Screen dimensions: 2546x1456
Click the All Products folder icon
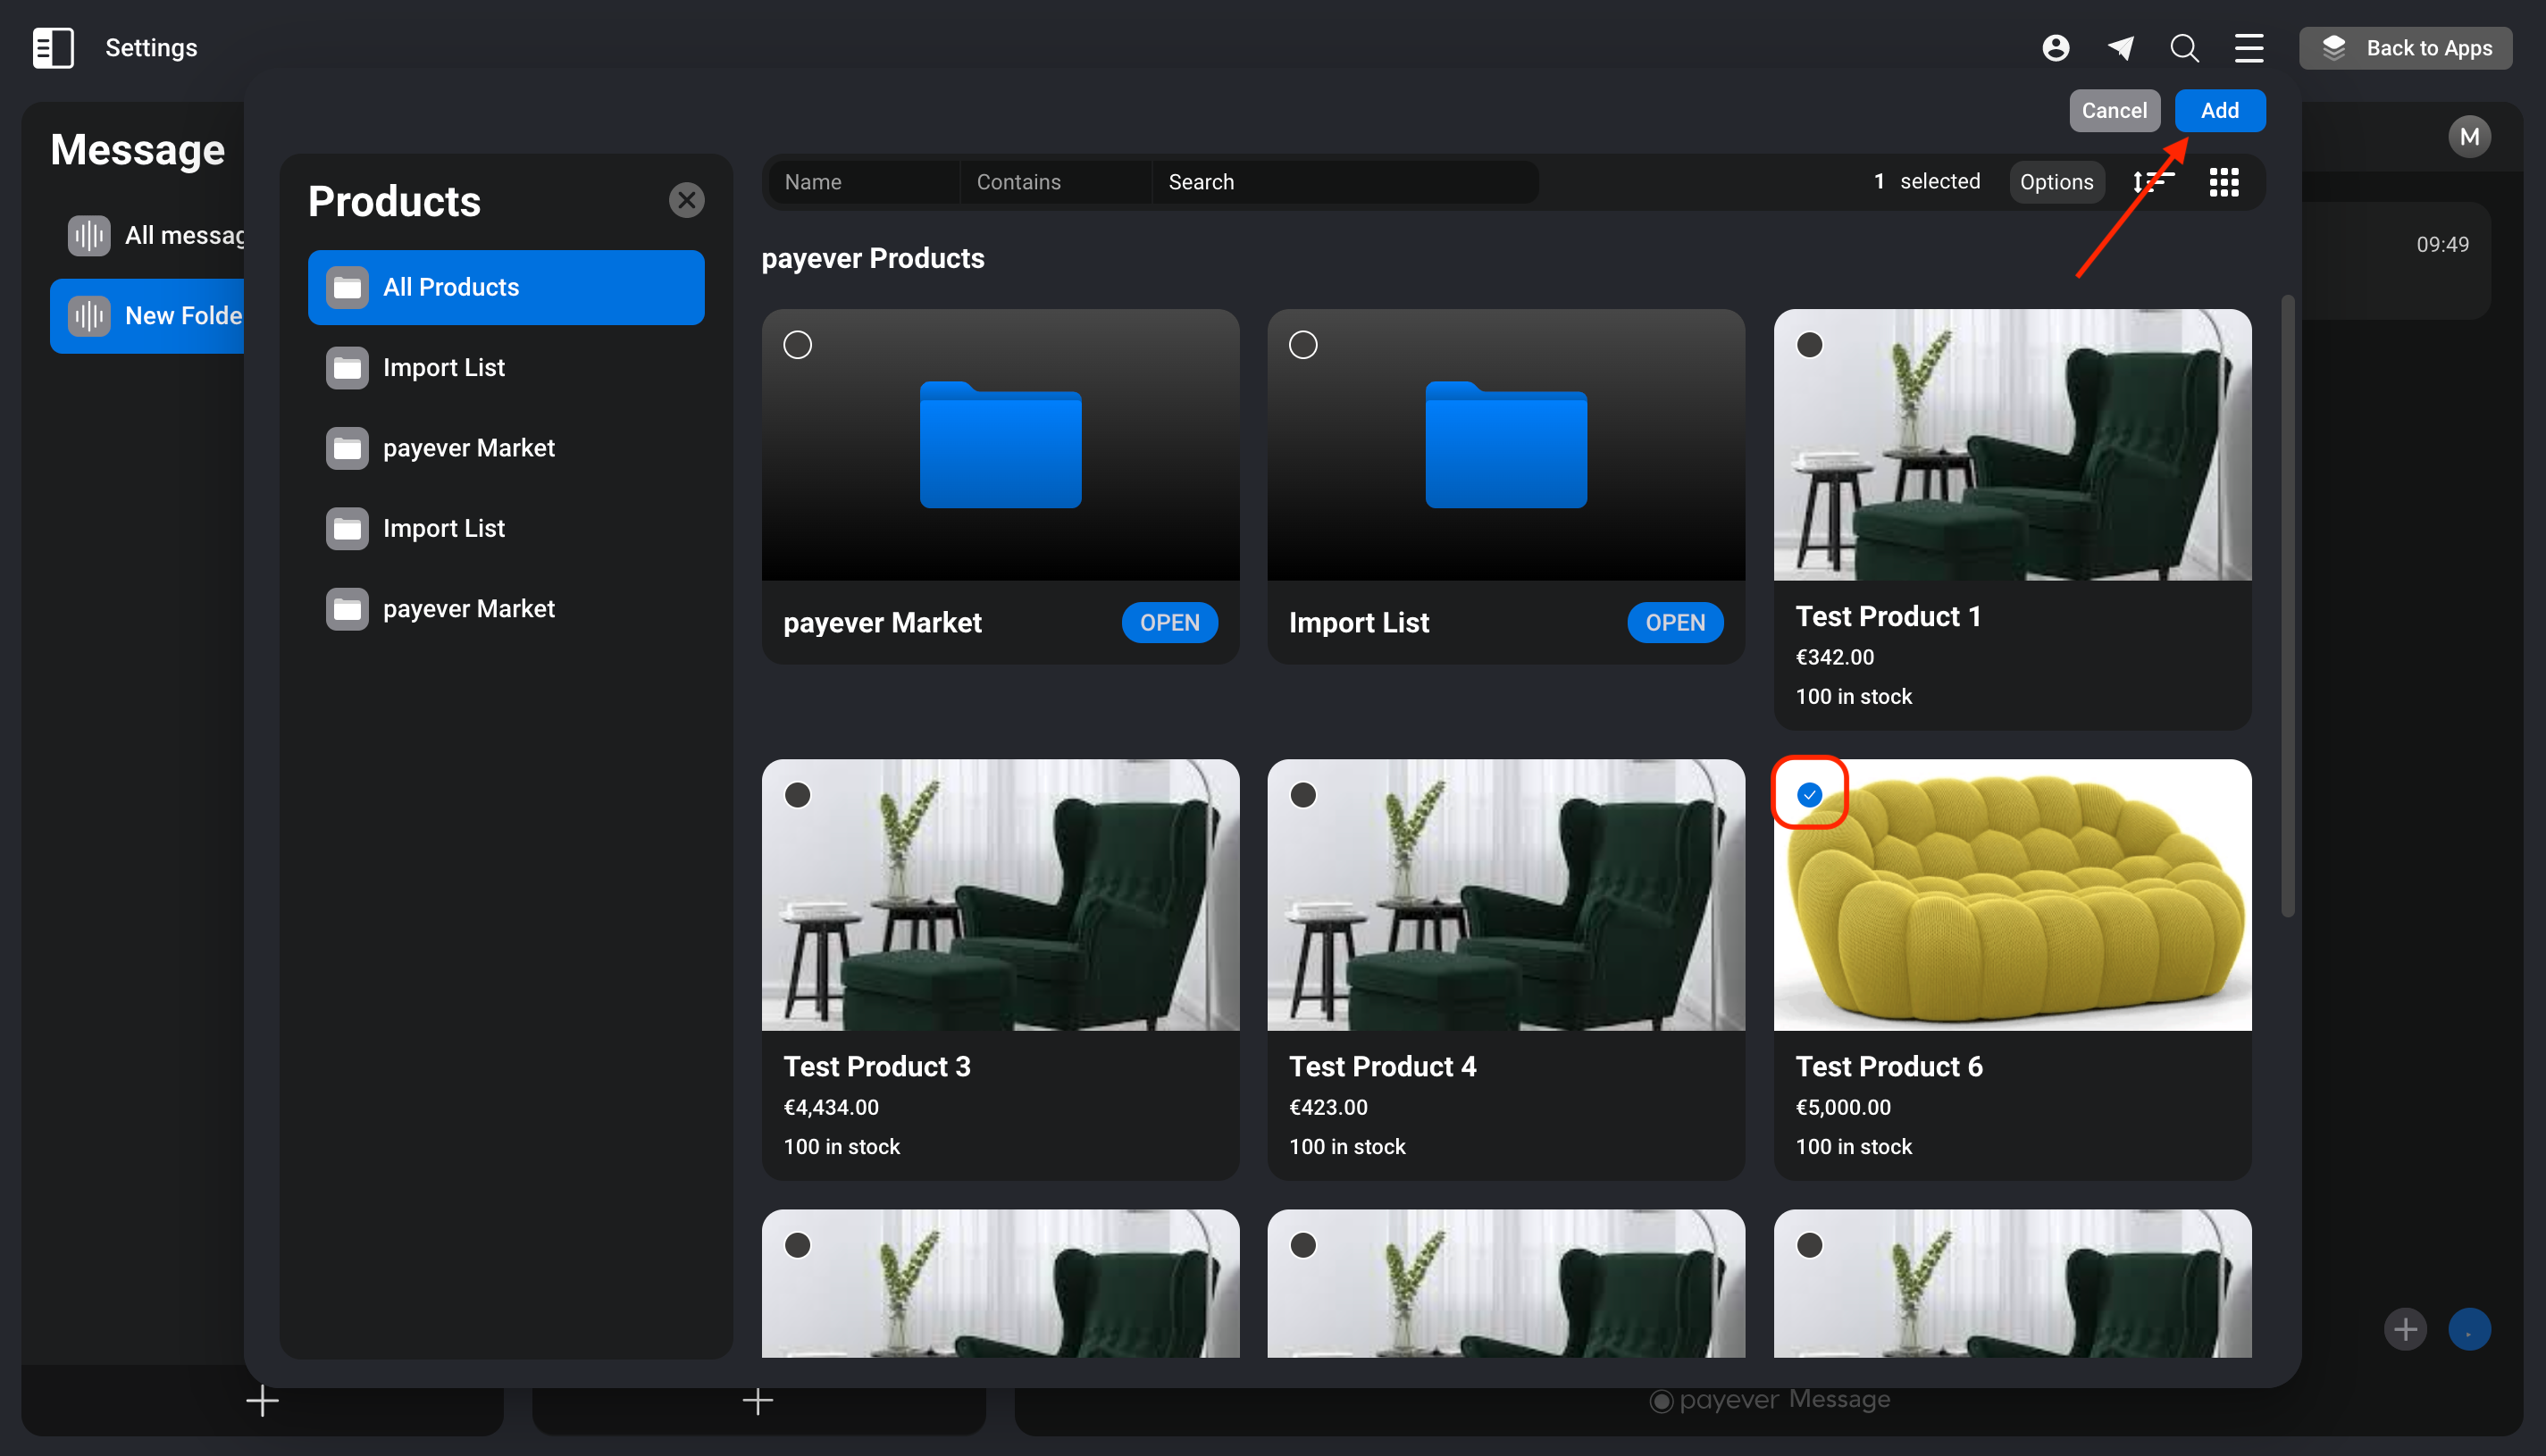[347, 288]
